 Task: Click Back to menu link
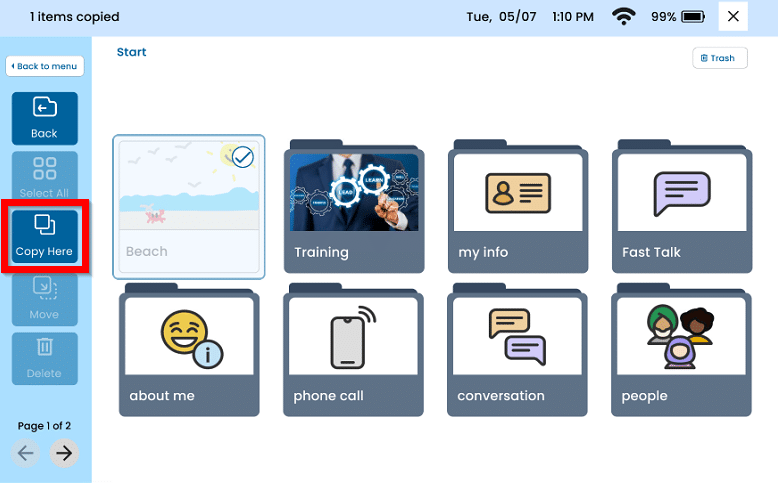pos(44,66)
